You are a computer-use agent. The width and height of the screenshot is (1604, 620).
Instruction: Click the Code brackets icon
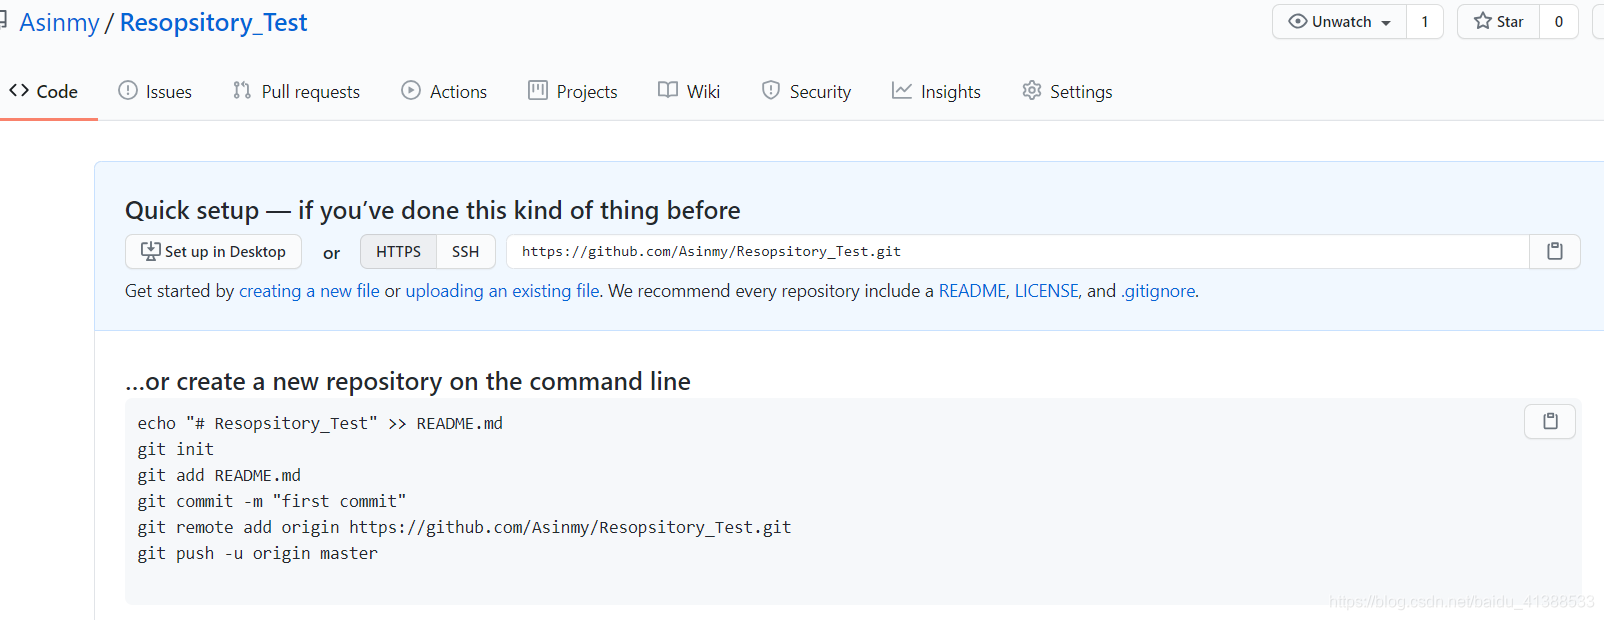(x=19, y=90)
